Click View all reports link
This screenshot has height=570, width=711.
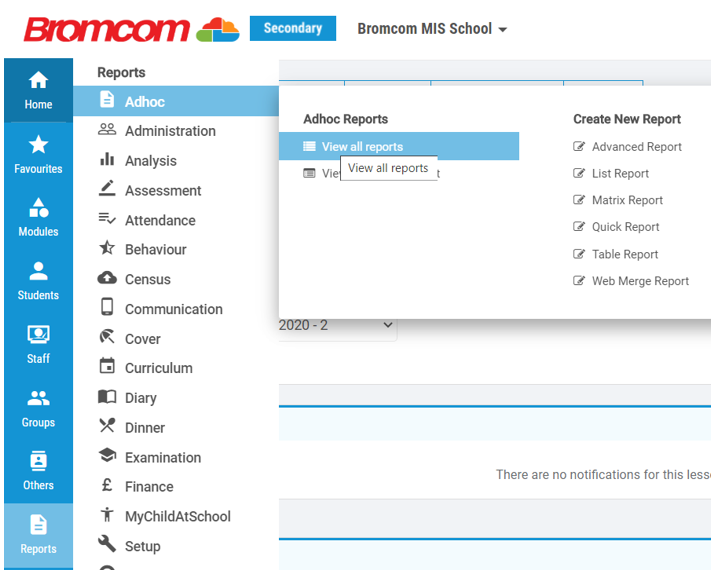(x=362, y=146)
